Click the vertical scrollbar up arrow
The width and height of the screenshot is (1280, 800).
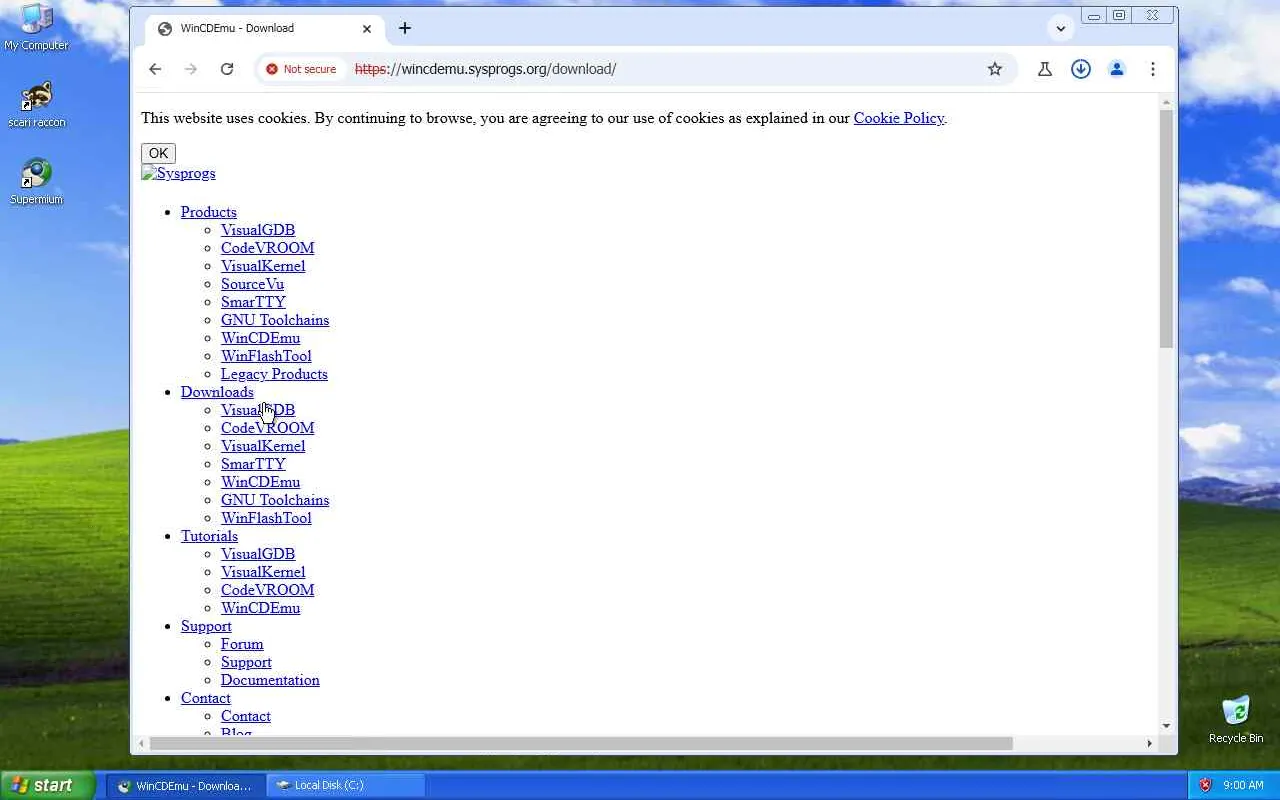click(1166, 102)
